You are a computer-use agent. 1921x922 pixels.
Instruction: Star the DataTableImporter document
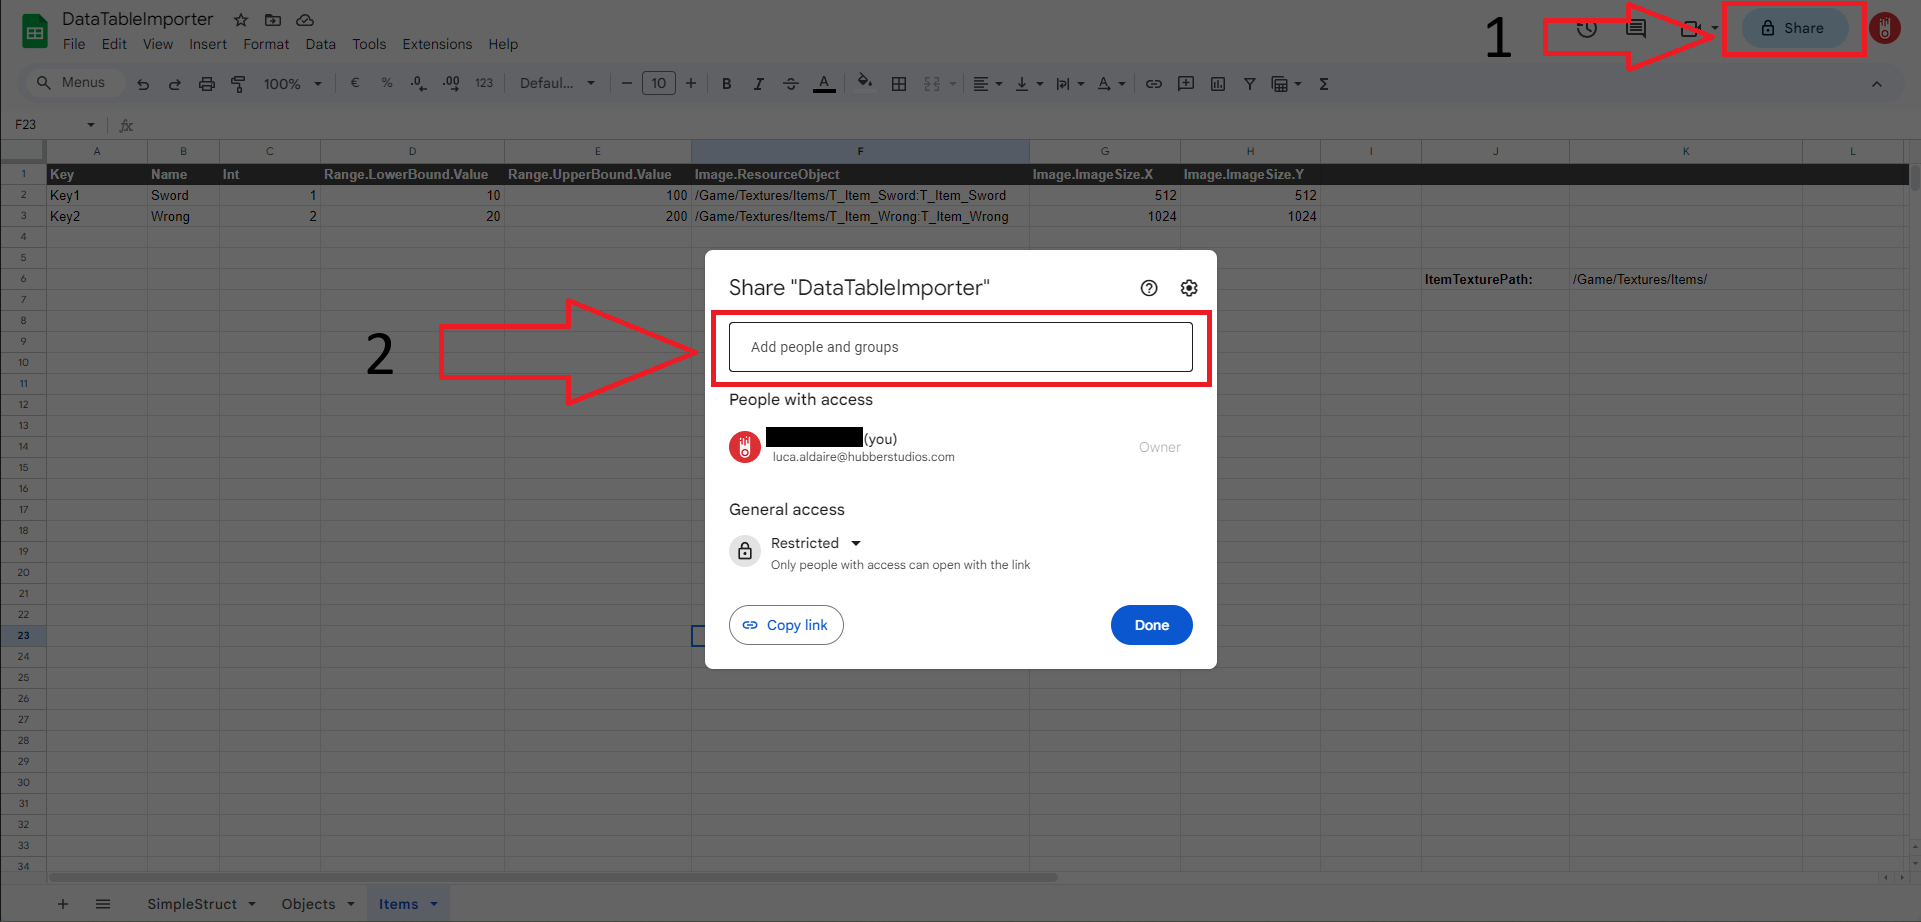(x=241, y=20)
